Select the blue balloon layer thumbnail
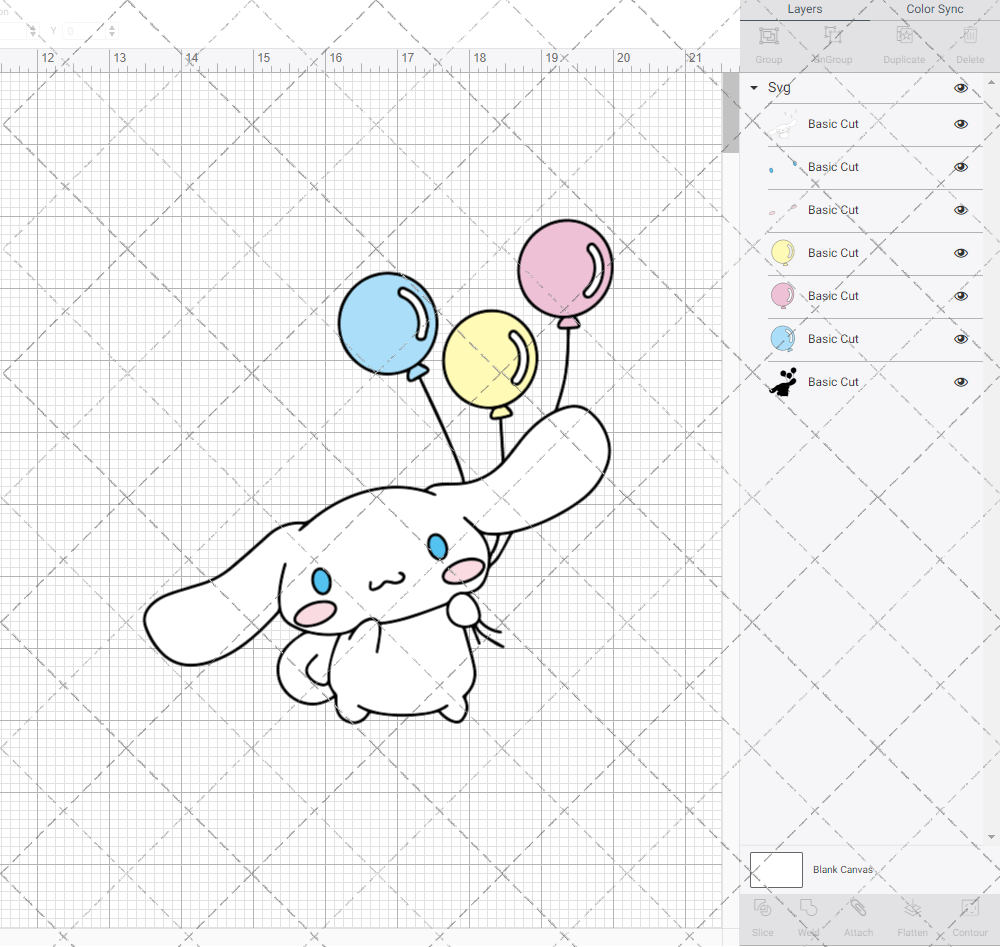 click(783, 339)
